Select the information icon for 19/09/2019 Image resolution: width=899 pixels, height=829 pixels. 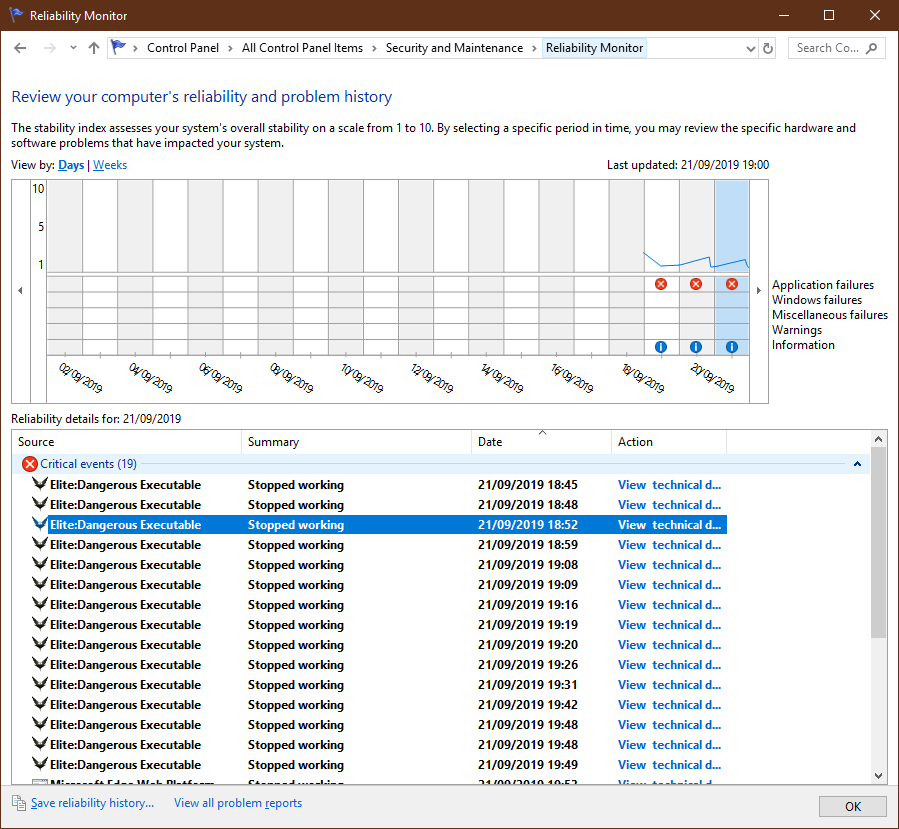[x=661, y=347]
